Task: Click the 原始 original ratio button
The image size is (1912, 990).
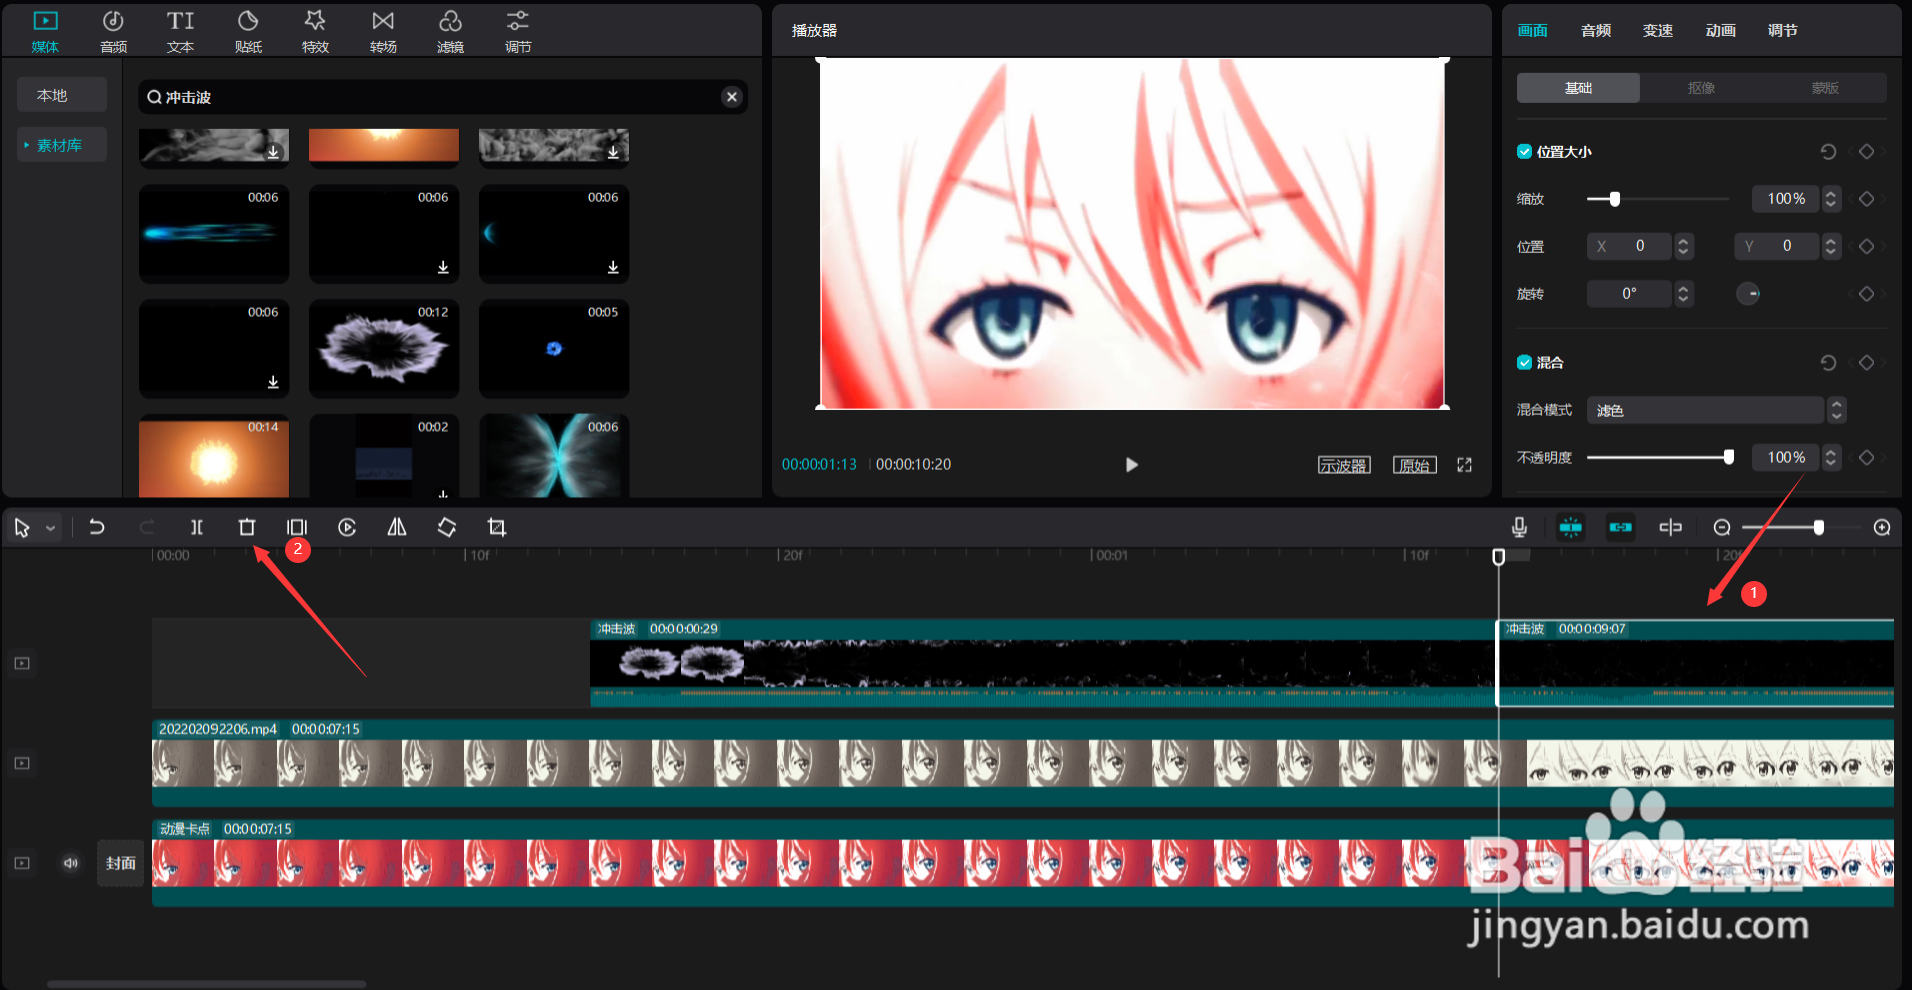Action: (1415, 465)
